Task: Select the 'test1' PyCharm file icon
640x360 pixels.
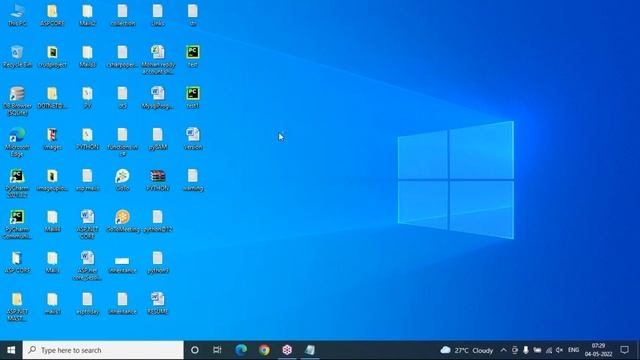Action: [193, 98]
